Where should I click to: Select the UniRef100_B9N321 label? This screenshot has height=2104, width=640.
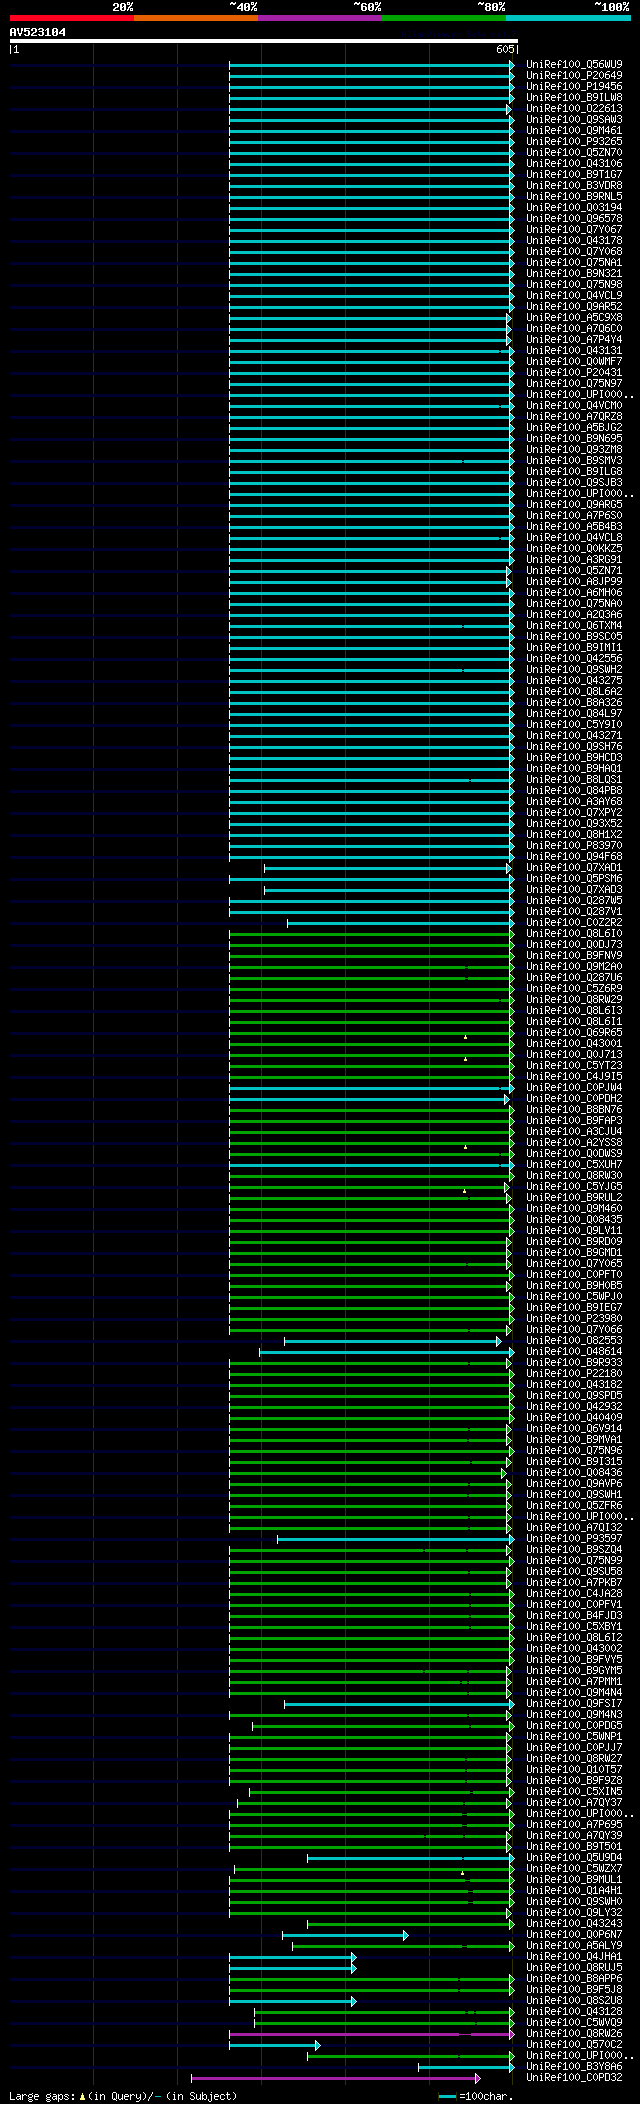[574, 274]
